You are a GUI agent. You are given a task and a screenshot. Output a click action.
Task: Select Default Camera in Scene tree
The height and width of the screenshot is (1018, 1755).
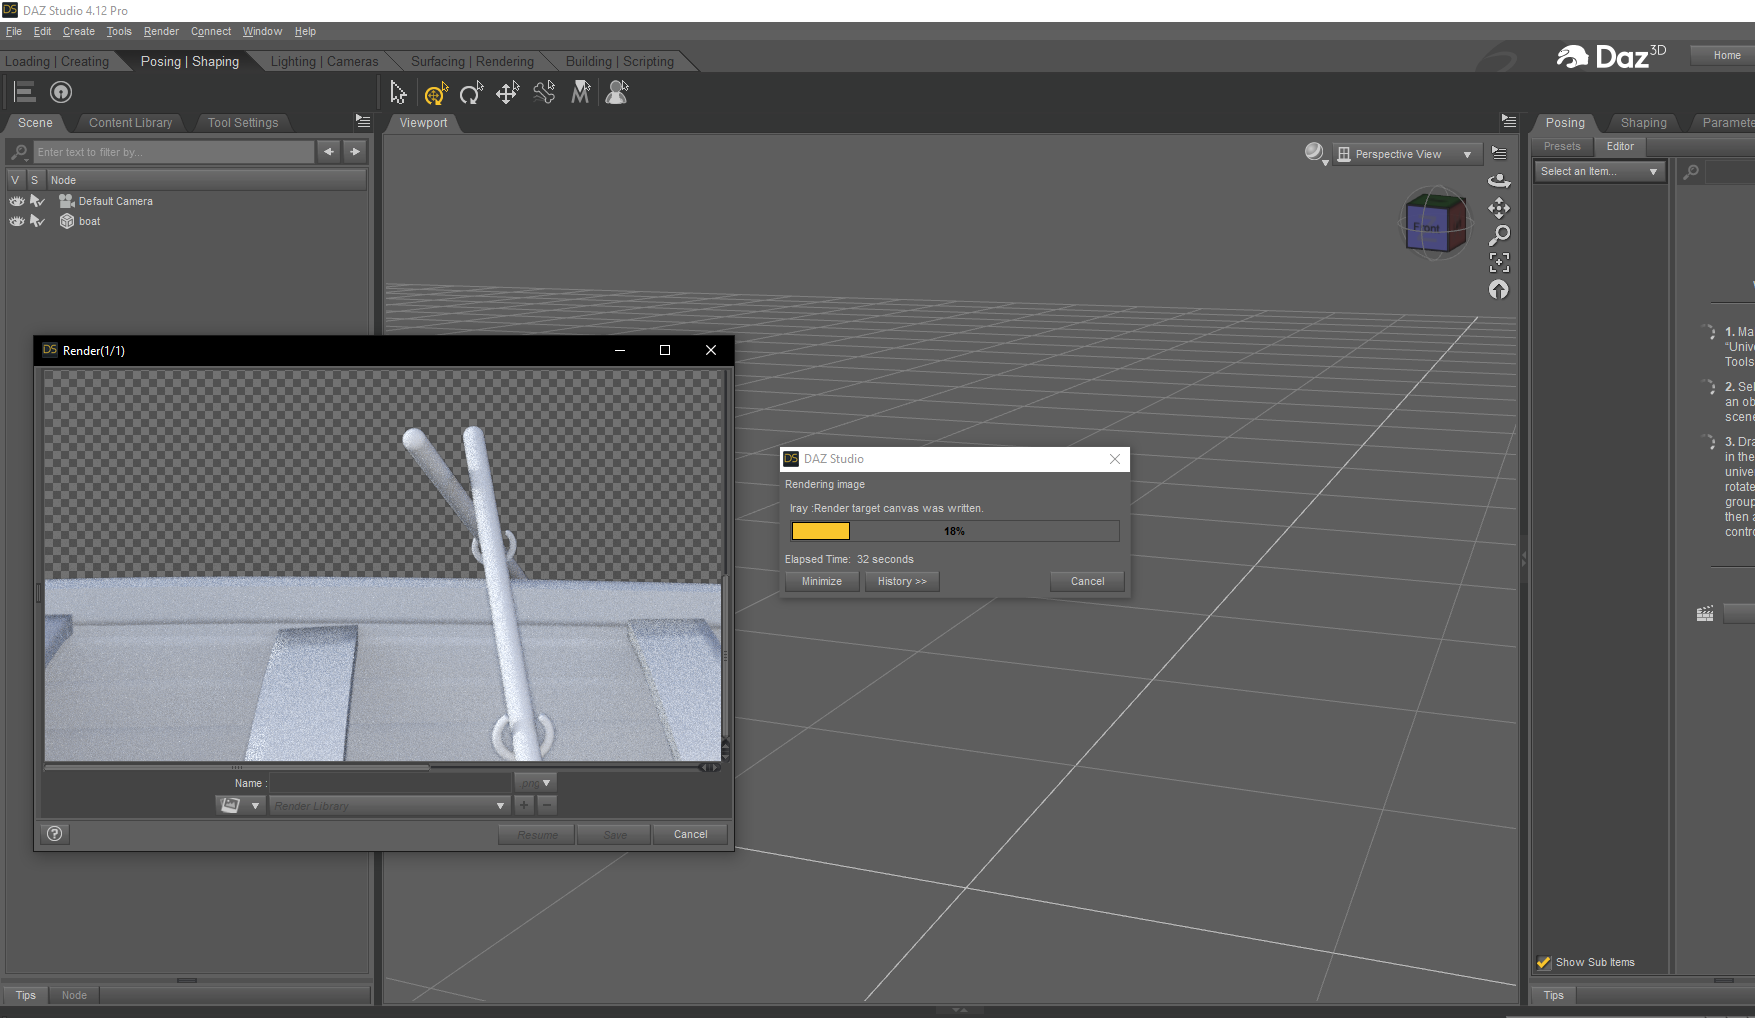116,202
